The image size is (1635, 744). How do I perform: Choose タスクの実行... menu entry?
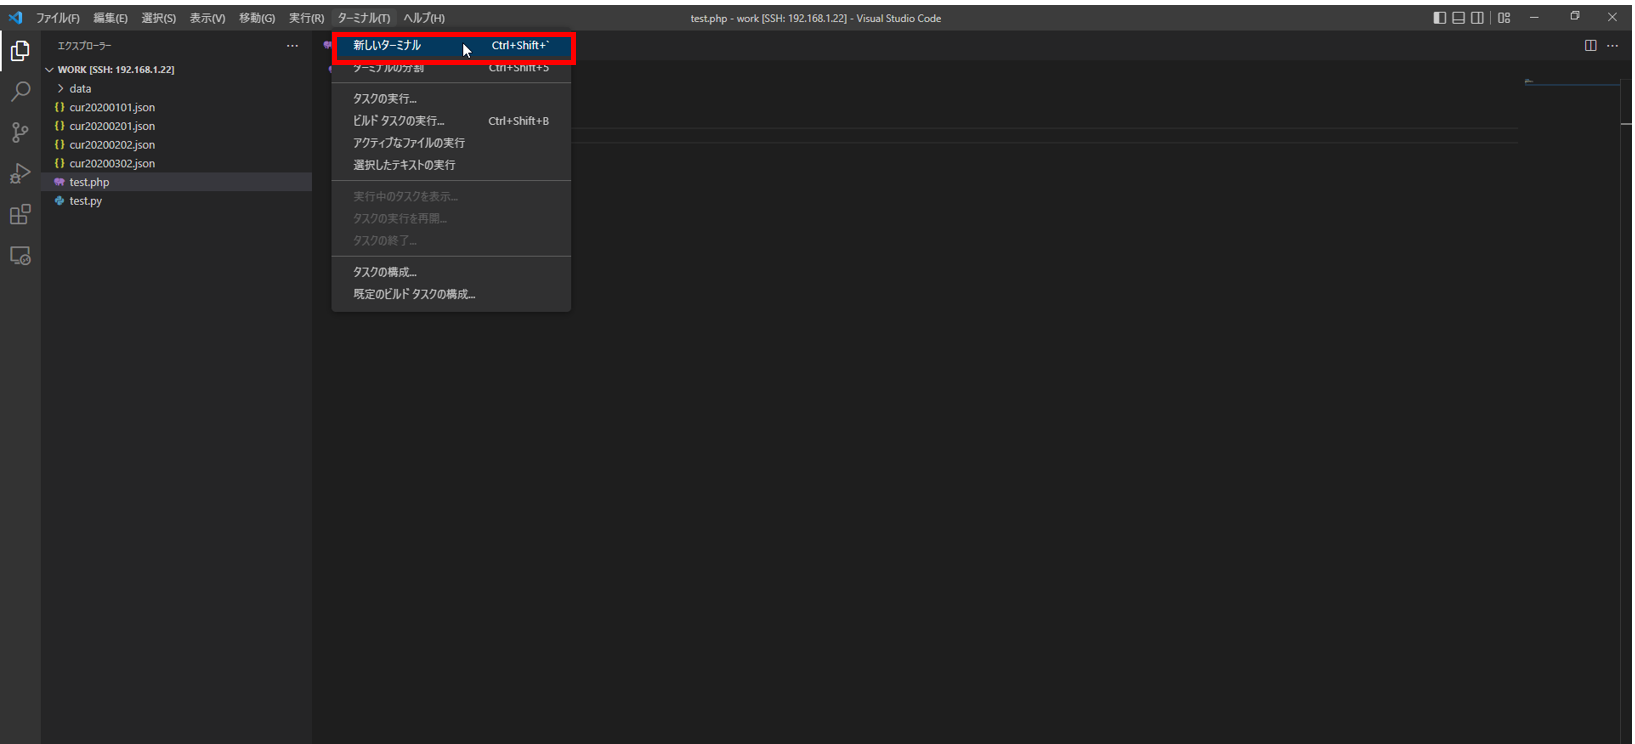point(452,99)
